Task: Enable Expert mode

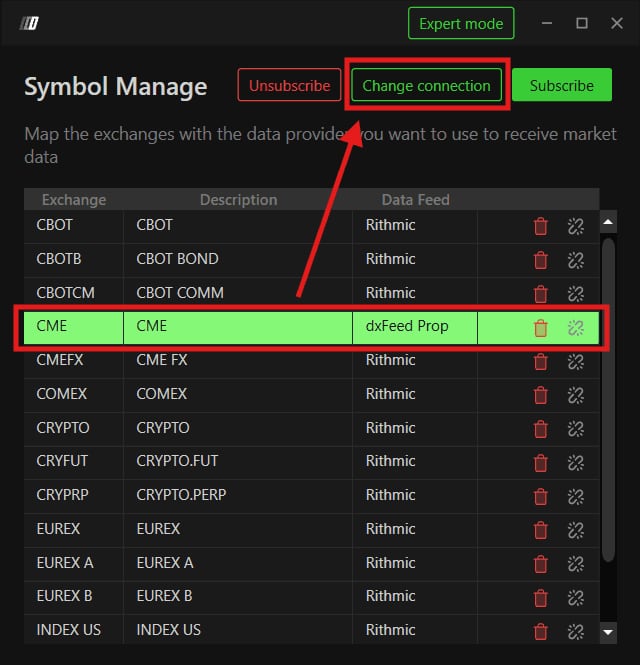Action: [x=461, y=23]
